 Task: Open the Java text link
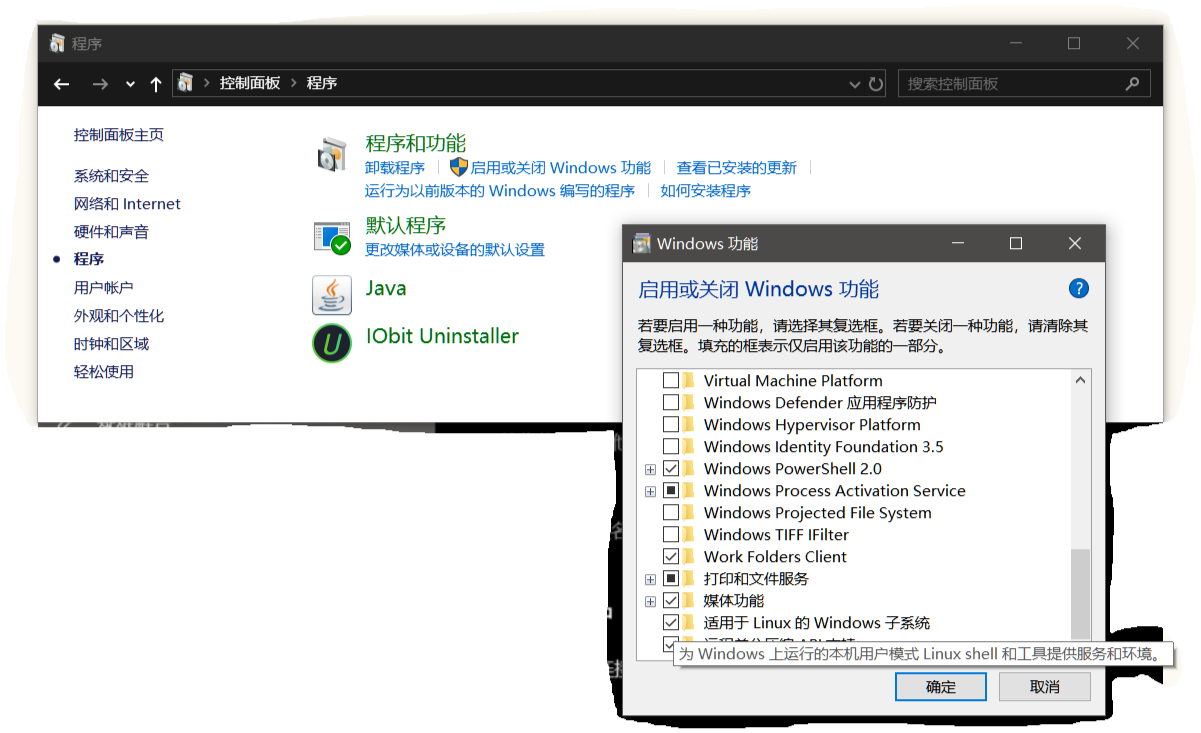click(386, 288)
